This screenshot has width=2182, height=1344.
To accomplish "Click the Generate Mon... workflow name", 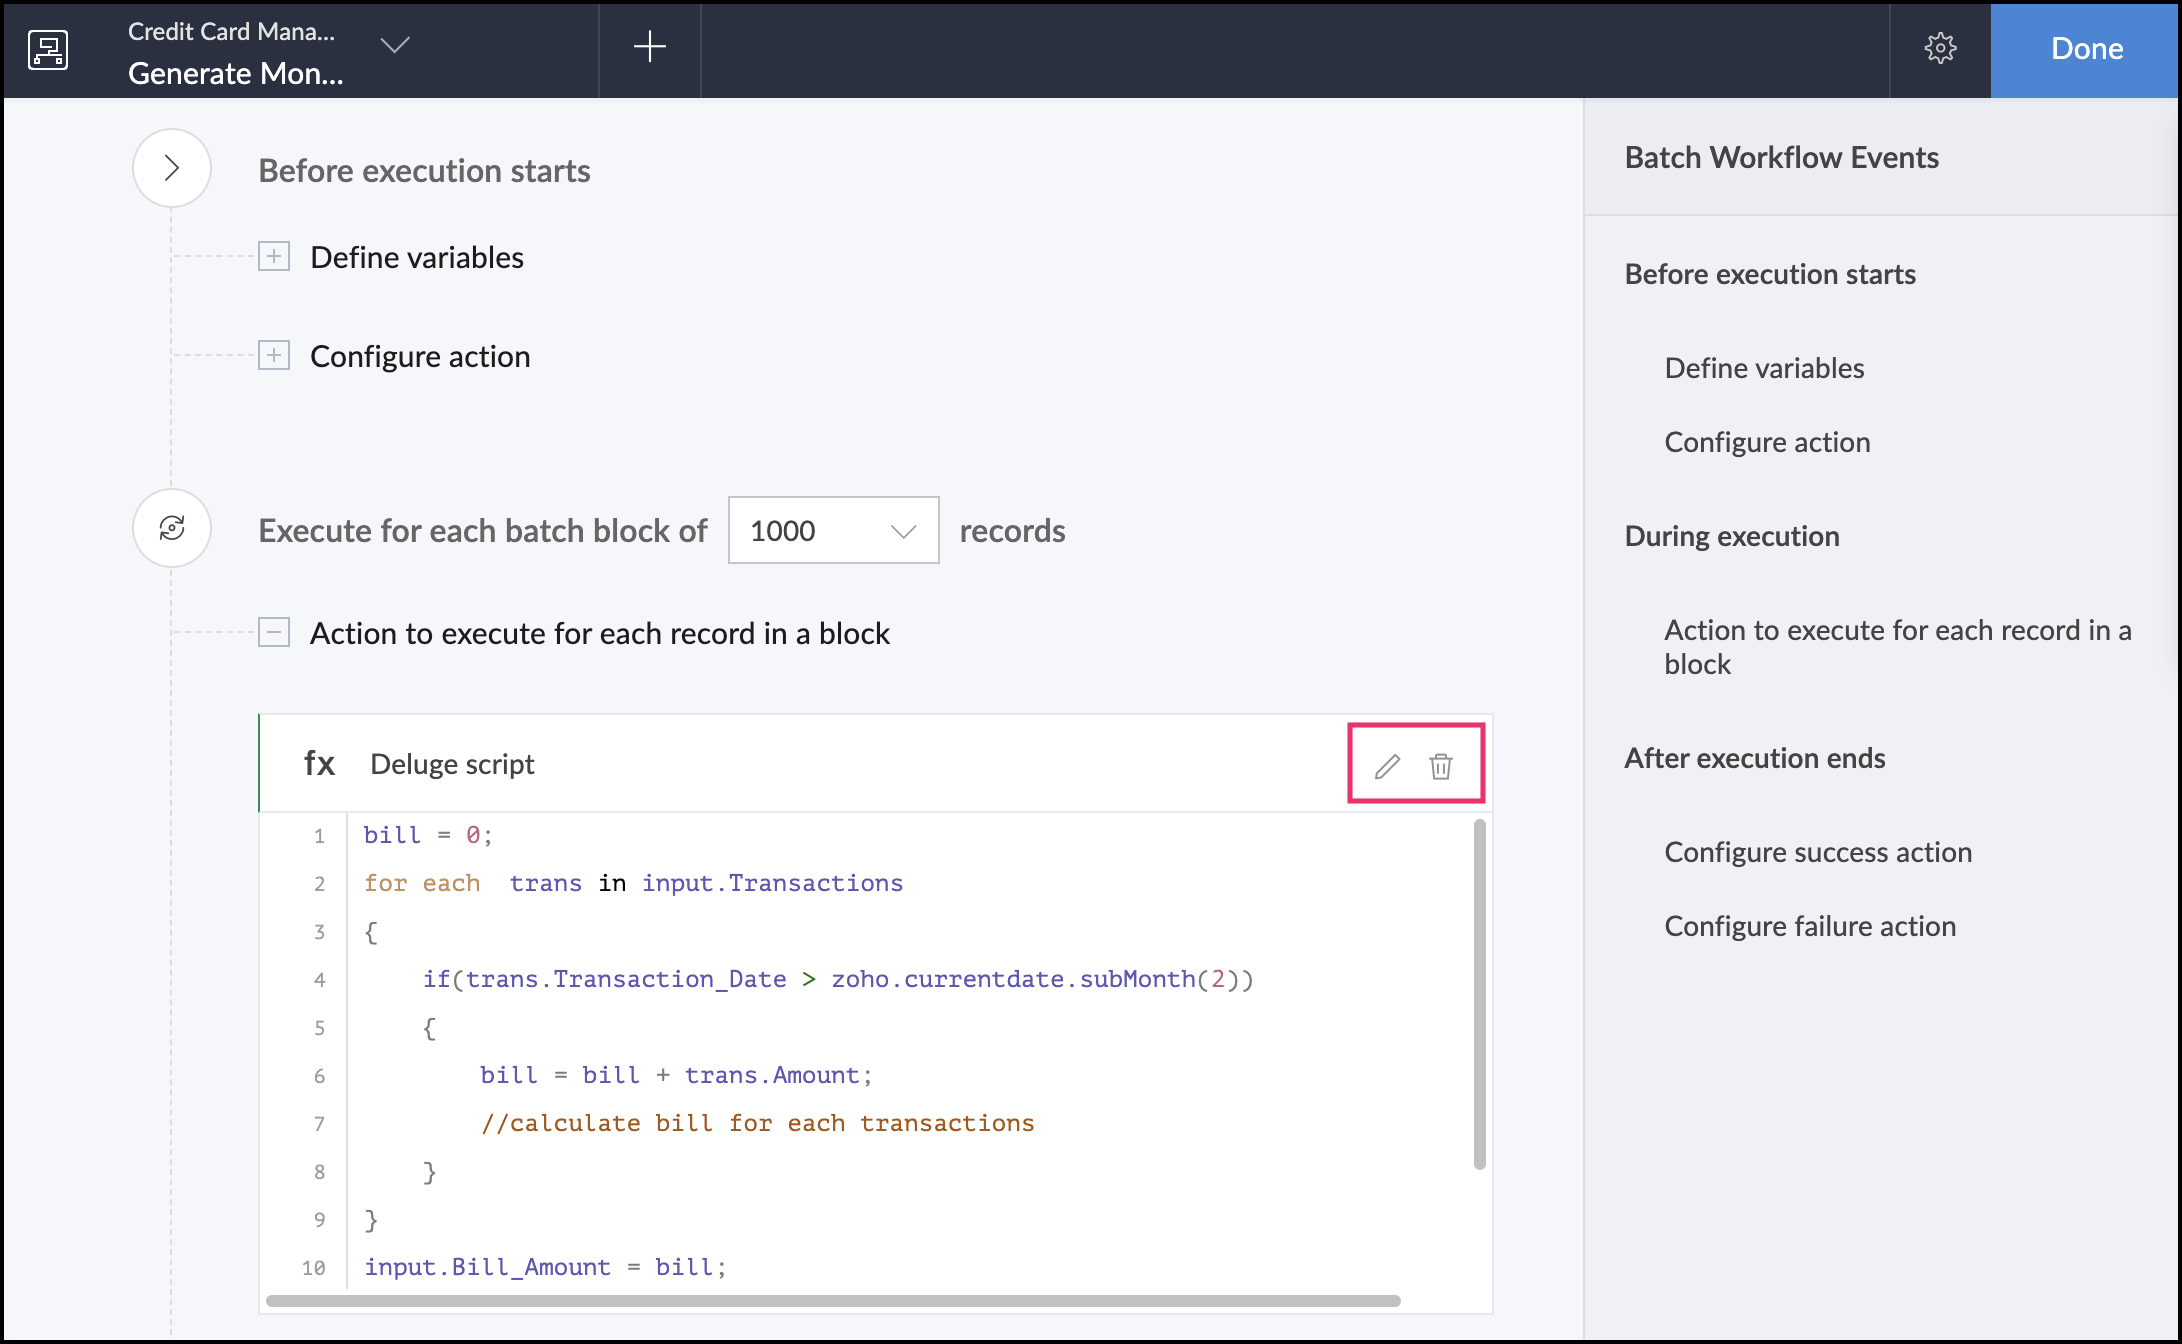I will 235,73.
